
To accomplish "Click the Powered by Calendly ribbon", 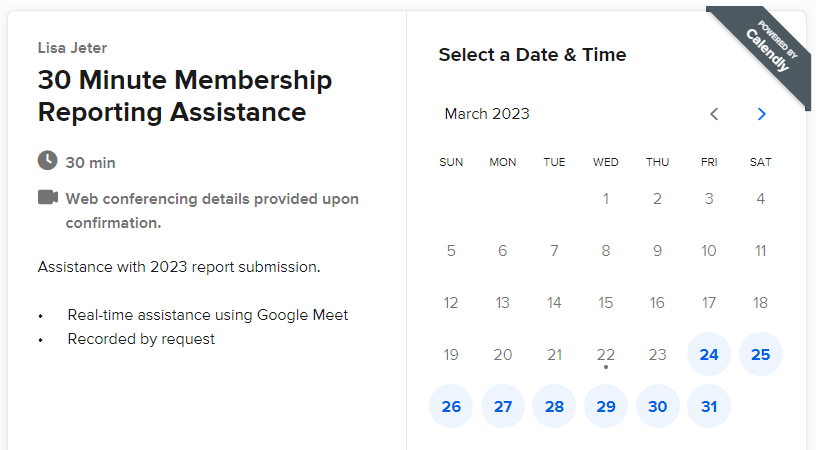I will [x=767, y=49].
